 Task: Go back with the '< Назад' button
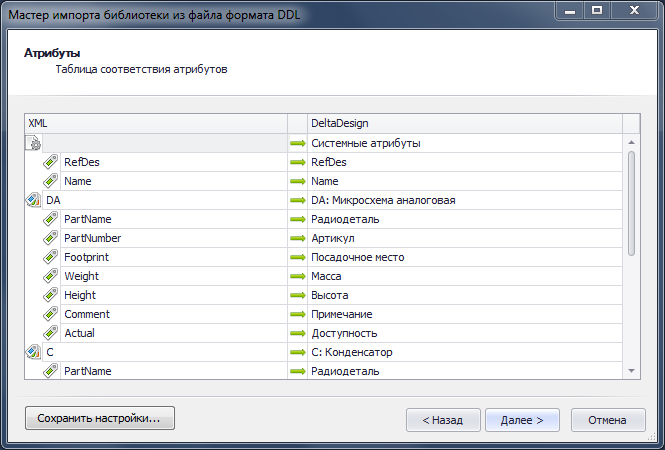(443, 420)
